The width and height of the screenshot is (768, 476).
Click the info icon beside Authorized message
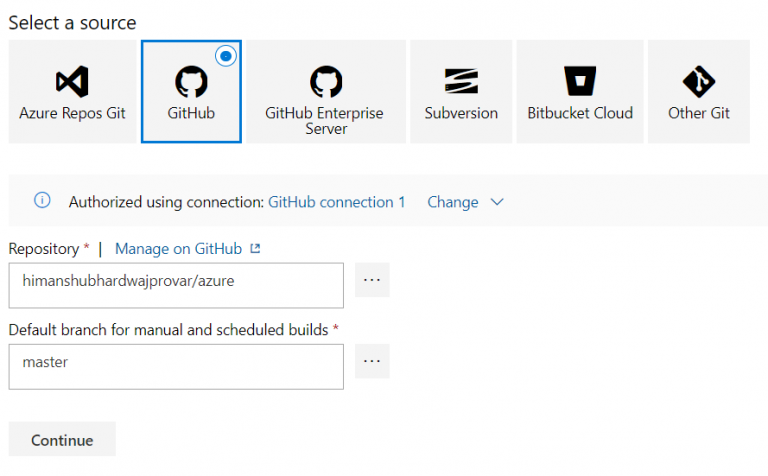tap(42, 201)
